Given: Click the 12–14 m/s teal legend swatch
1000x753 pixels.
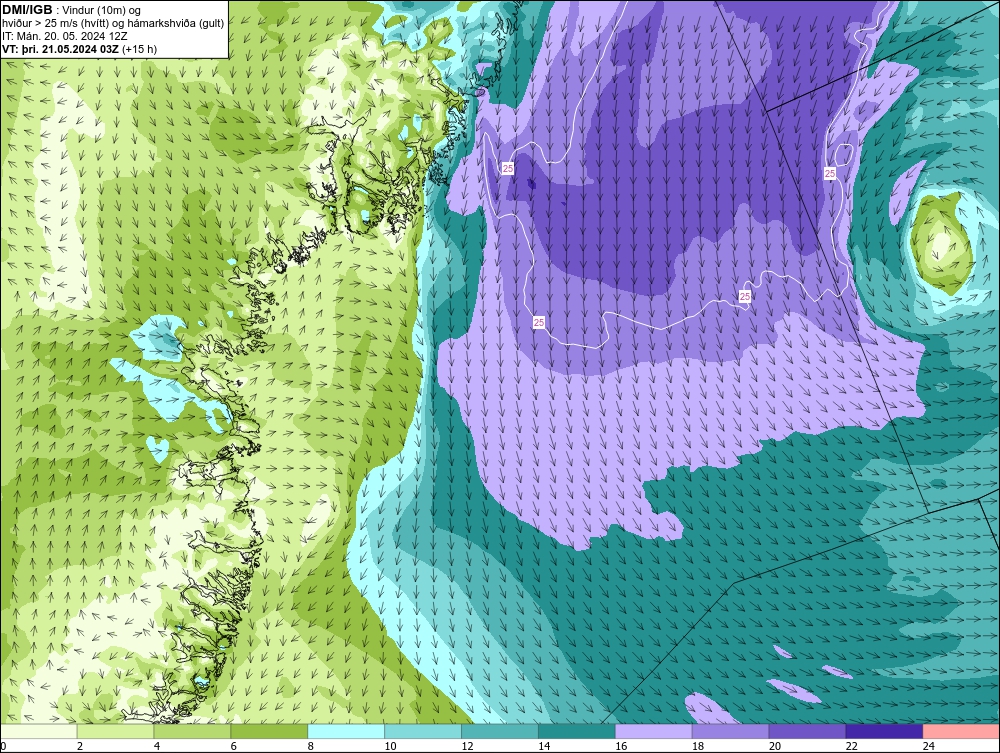Looking at the screenshot, I should pos(499,731).
